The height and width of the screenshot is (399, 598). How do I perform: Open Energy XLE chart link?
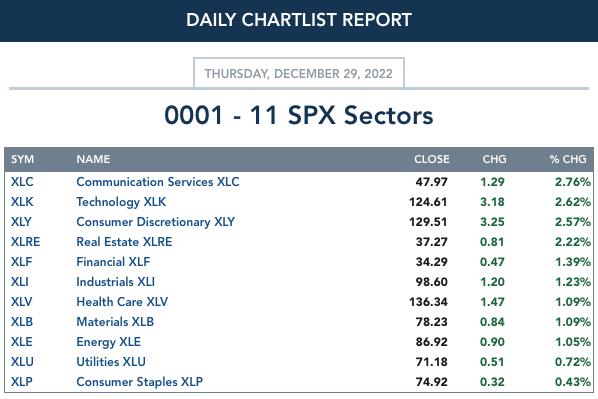point(109,342)
